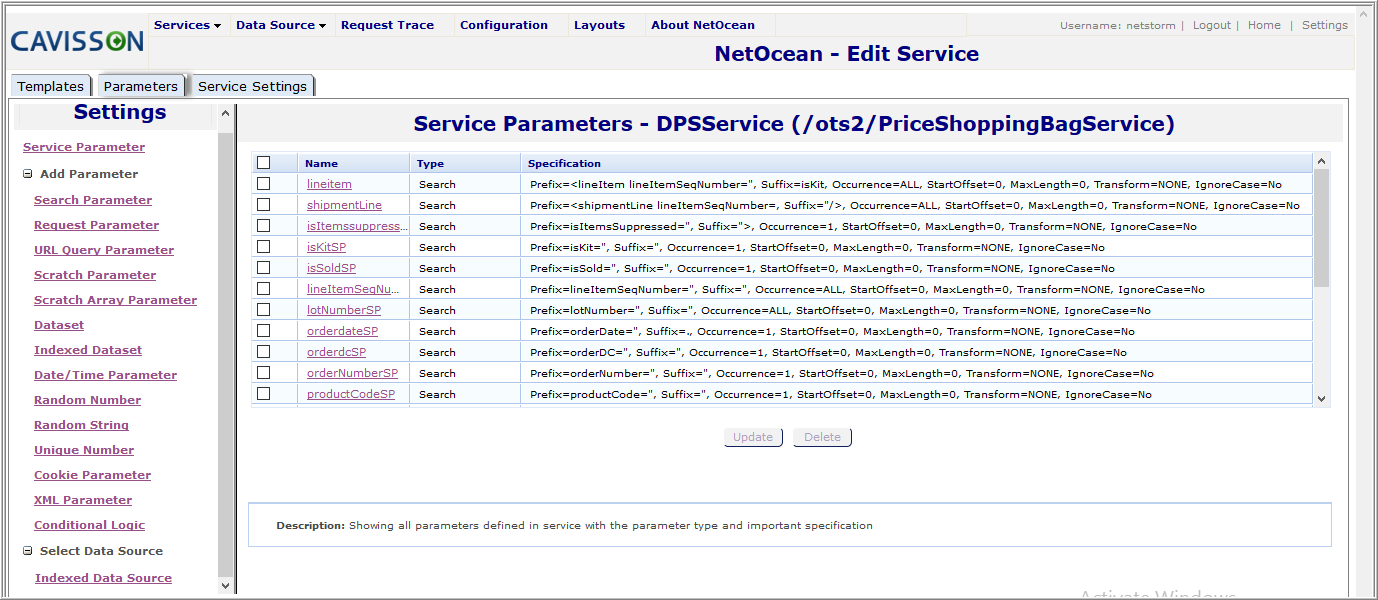Add a Scratch Array Parameter
1378x600 pixels.
(x=115, y=300)
